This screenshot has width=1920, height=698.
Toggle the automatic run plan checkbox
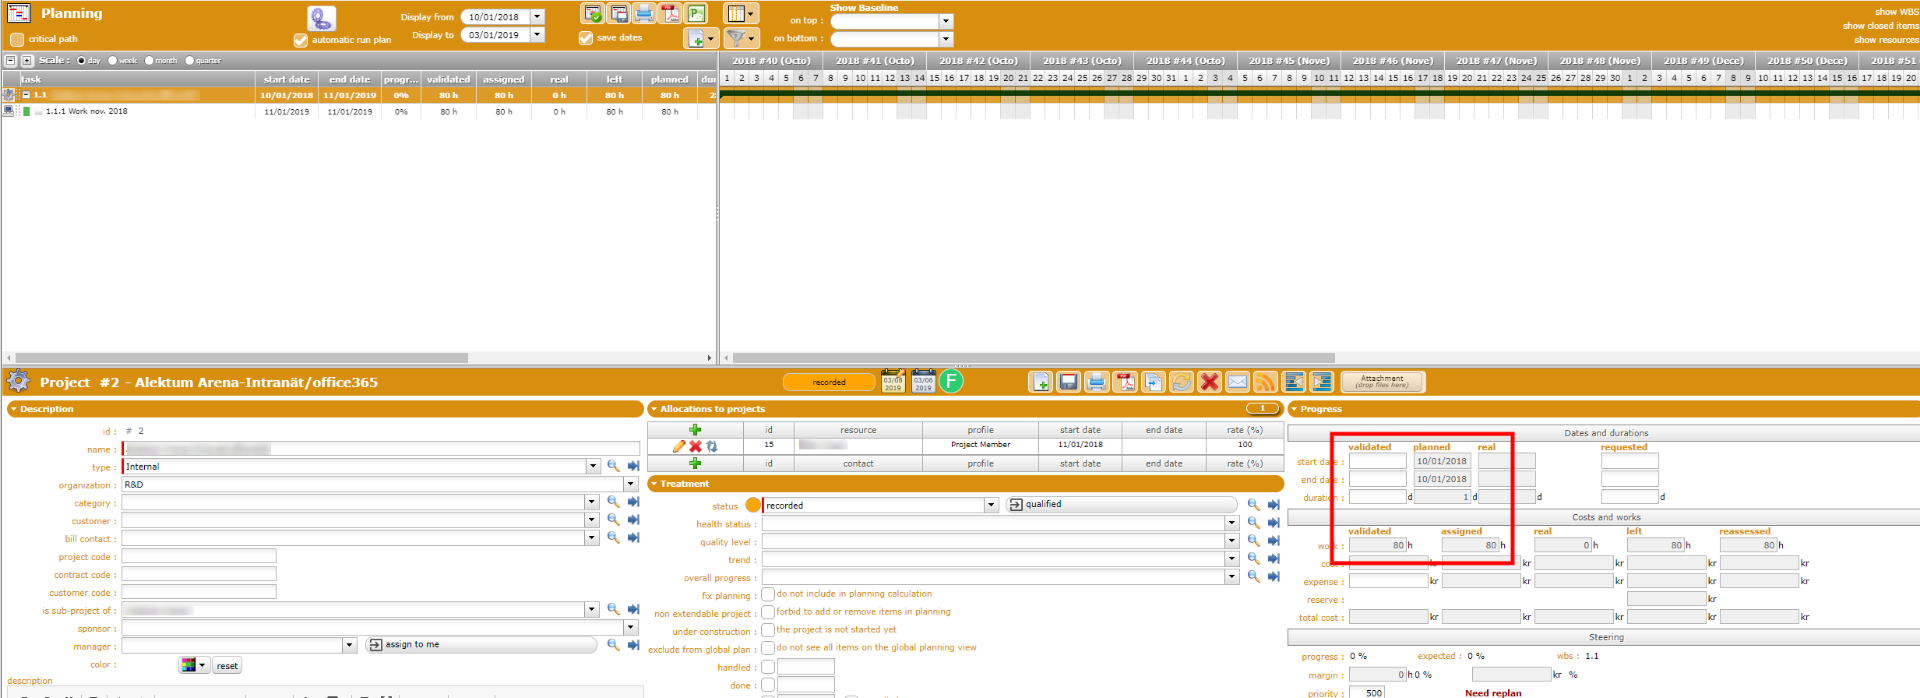tap(300, 40)
